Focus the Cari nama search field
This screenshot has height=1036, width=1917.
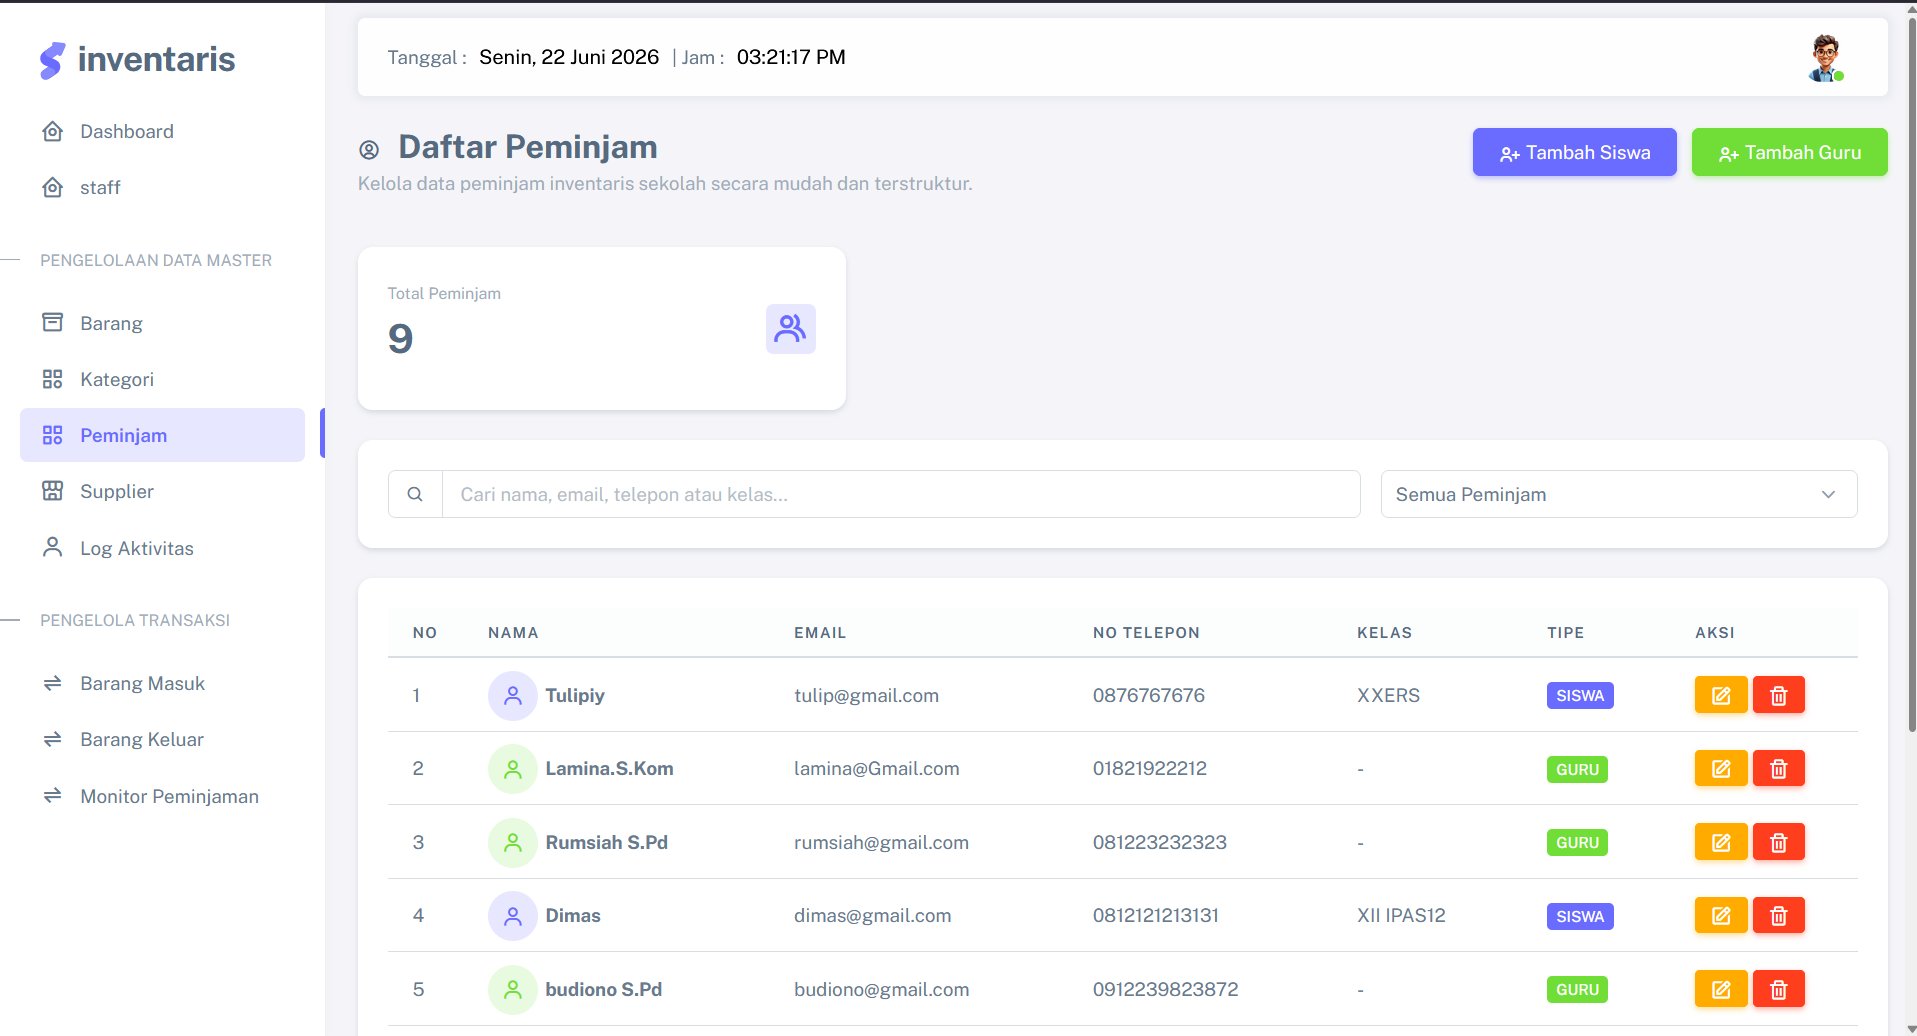(x=901, y=494)
